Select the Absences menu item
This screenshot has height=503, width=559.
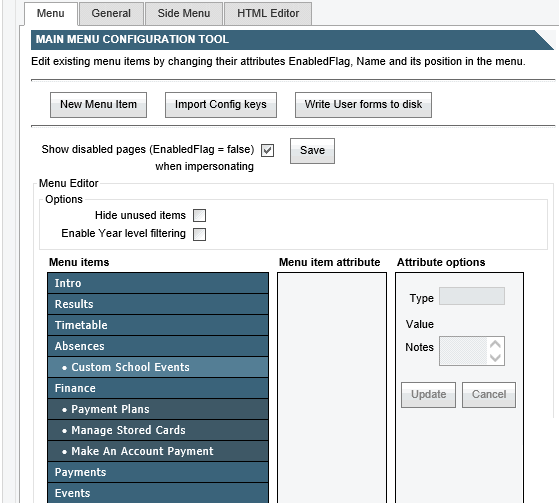[x=158, y=346]
